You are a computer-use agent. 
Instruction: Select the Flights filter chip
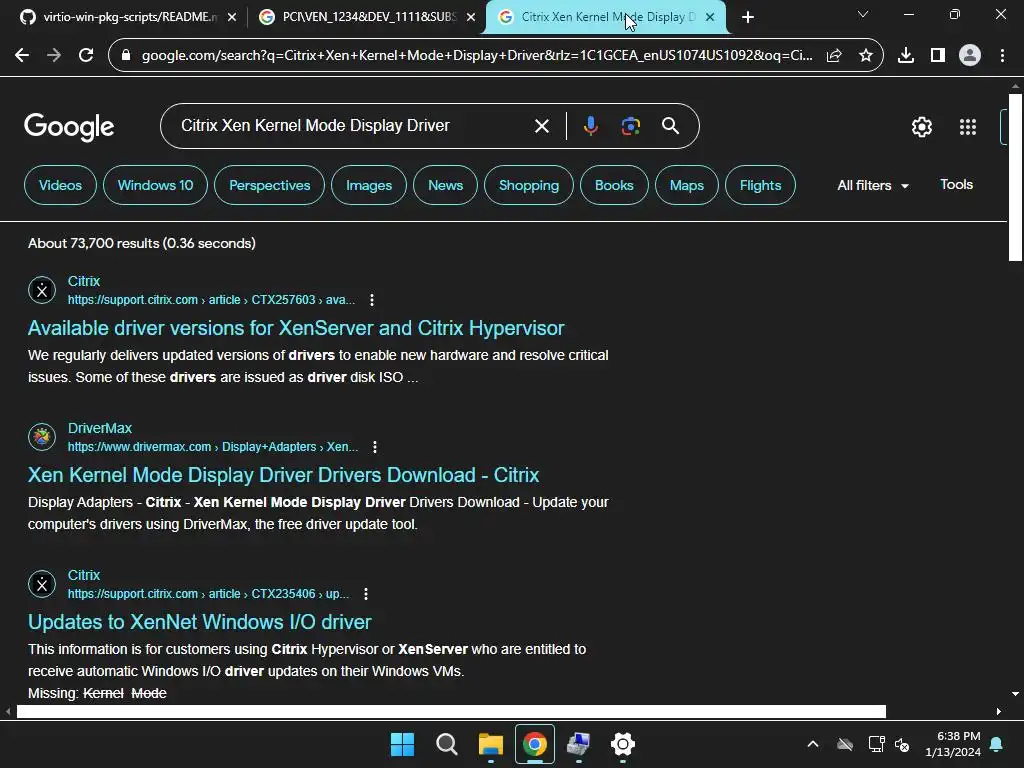click(760, 185)
